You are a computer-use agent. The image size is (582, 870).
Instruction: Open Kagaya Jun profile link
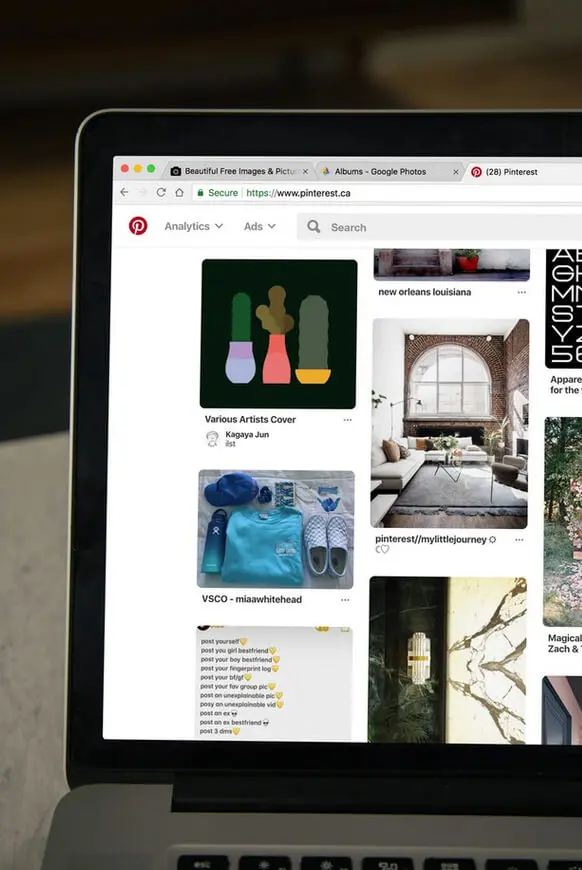point(247,434)
